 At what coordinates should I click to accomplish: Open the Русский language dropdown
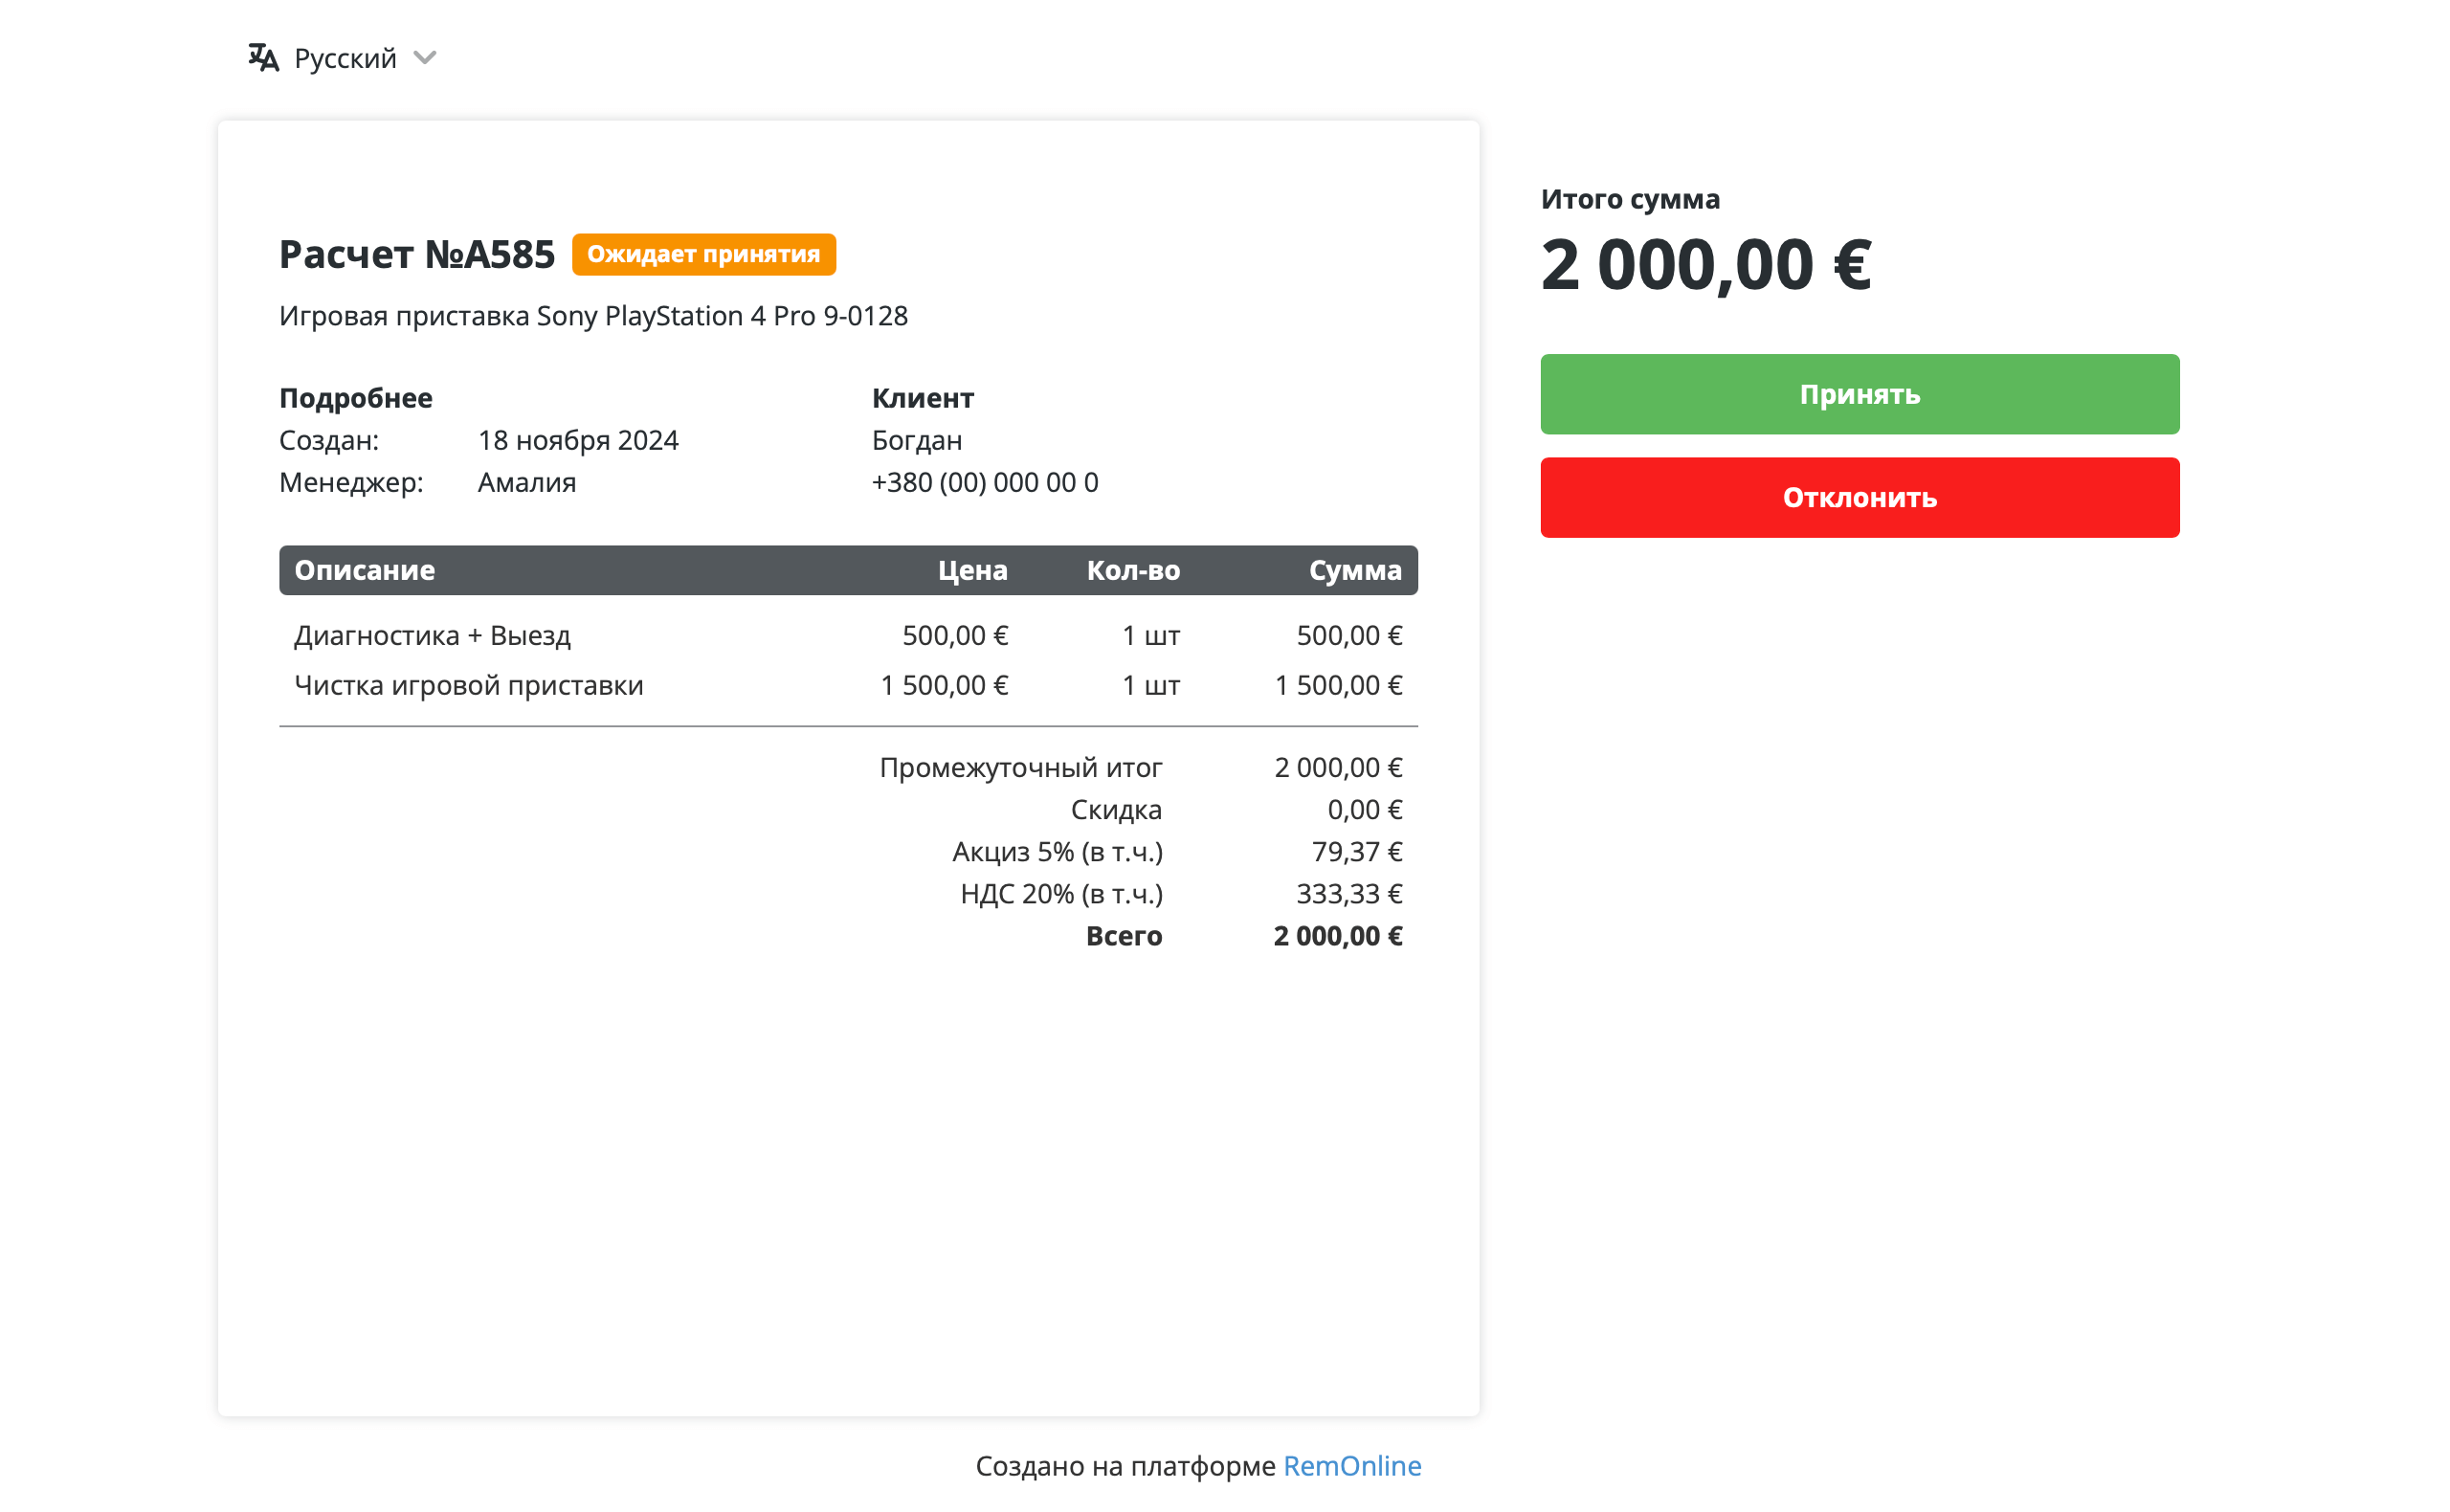tap(343, 58)
